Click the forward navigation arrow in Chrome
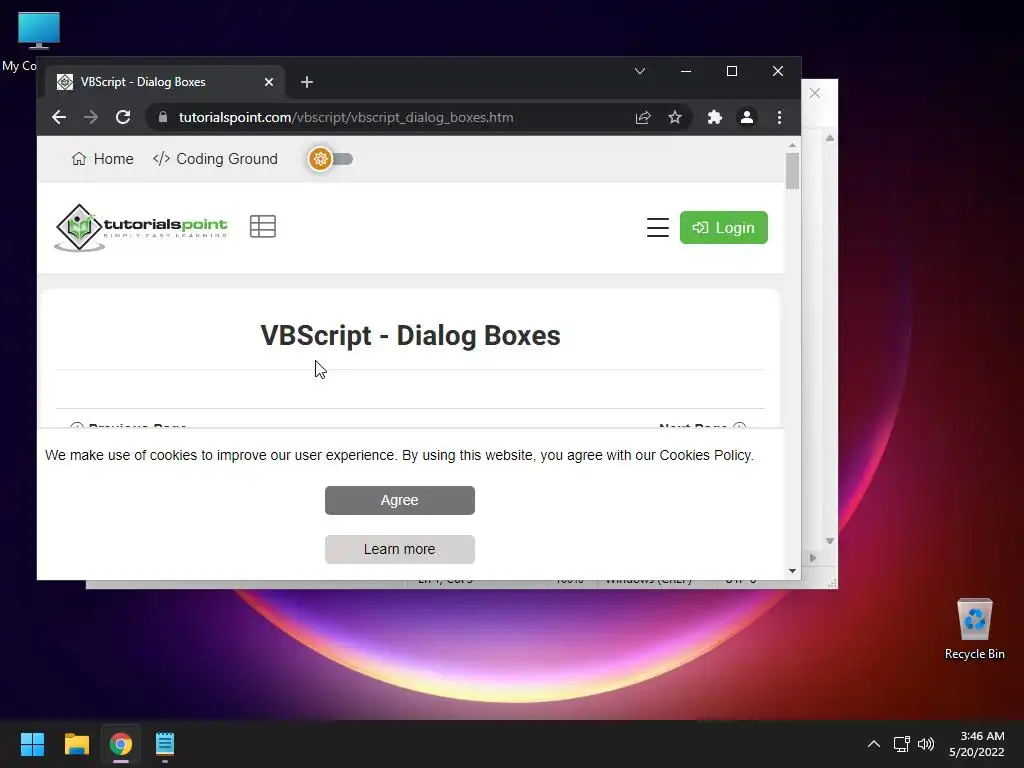 pyautogui.click(x=91, y=118)
